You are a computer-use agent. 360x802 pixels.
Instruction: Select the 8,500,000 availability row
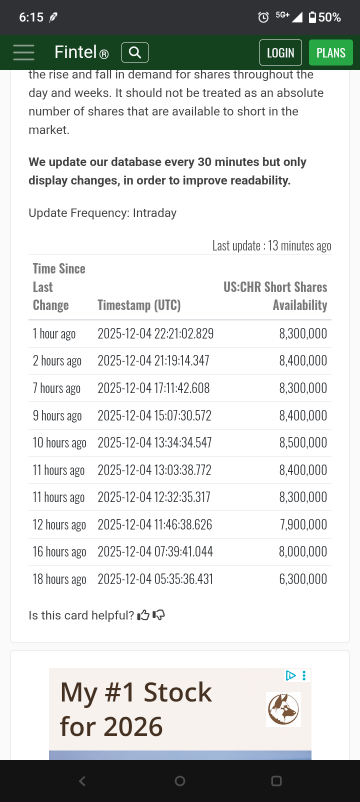pos(180,443)
